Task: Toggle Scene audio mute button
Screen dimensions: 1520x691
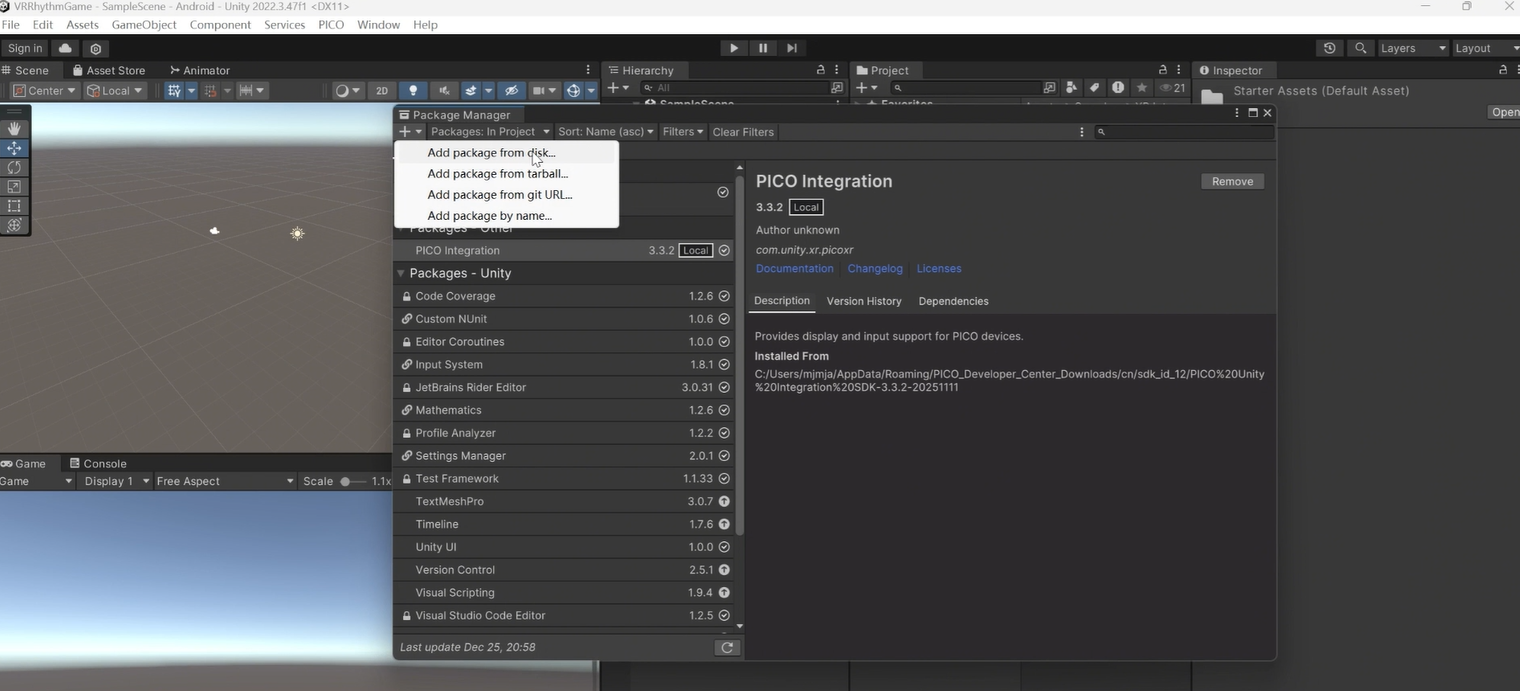Action: 444,90
